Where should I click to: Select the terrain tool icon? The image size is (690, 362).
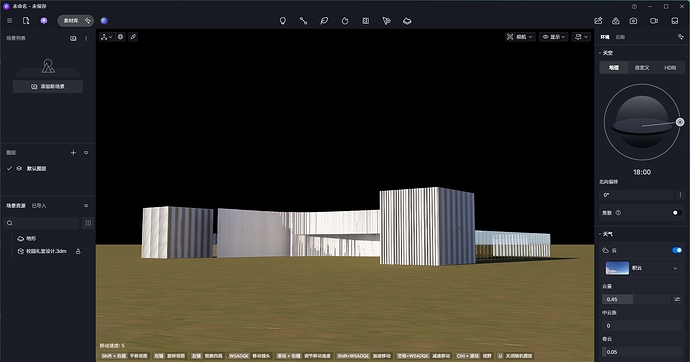click(407, 21)
